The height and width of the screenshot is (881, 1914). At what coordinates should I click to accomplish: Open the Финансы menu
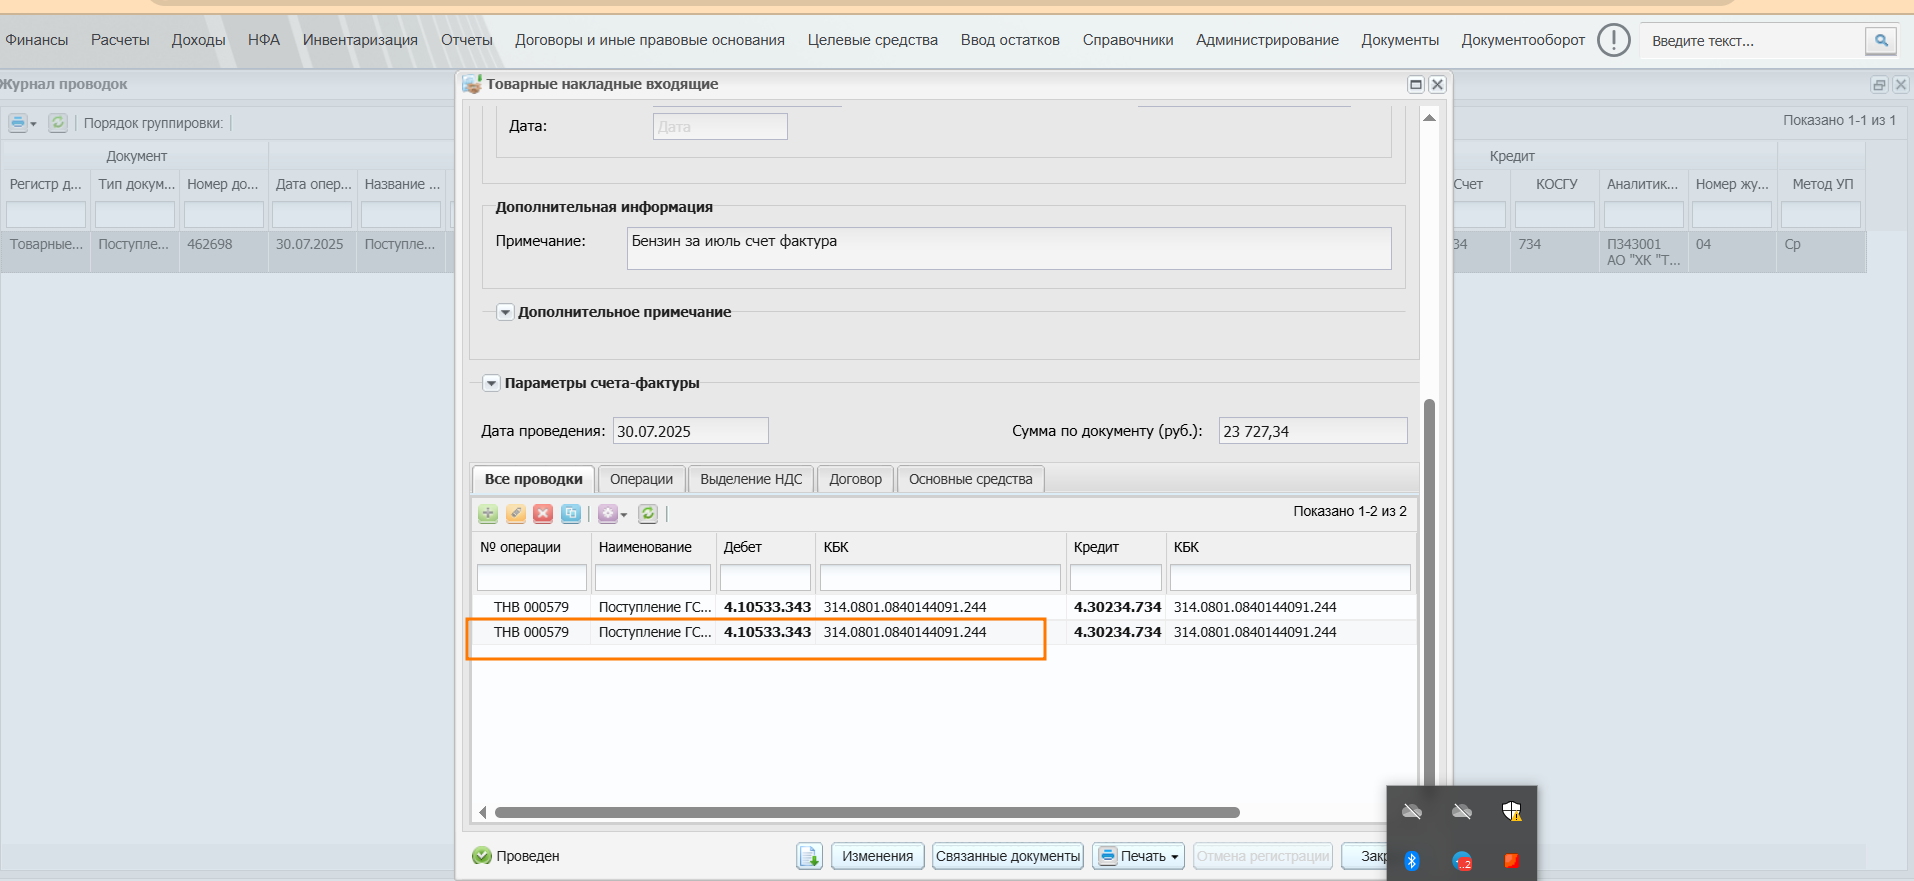click(37, 40)
